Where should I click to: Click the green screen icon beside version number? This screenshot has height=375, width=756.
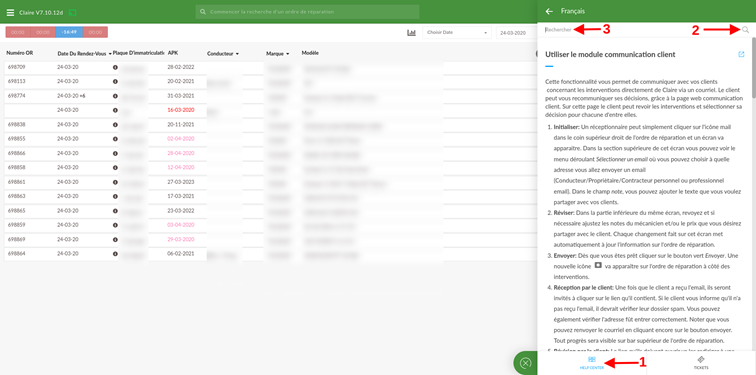click(73, 12)
